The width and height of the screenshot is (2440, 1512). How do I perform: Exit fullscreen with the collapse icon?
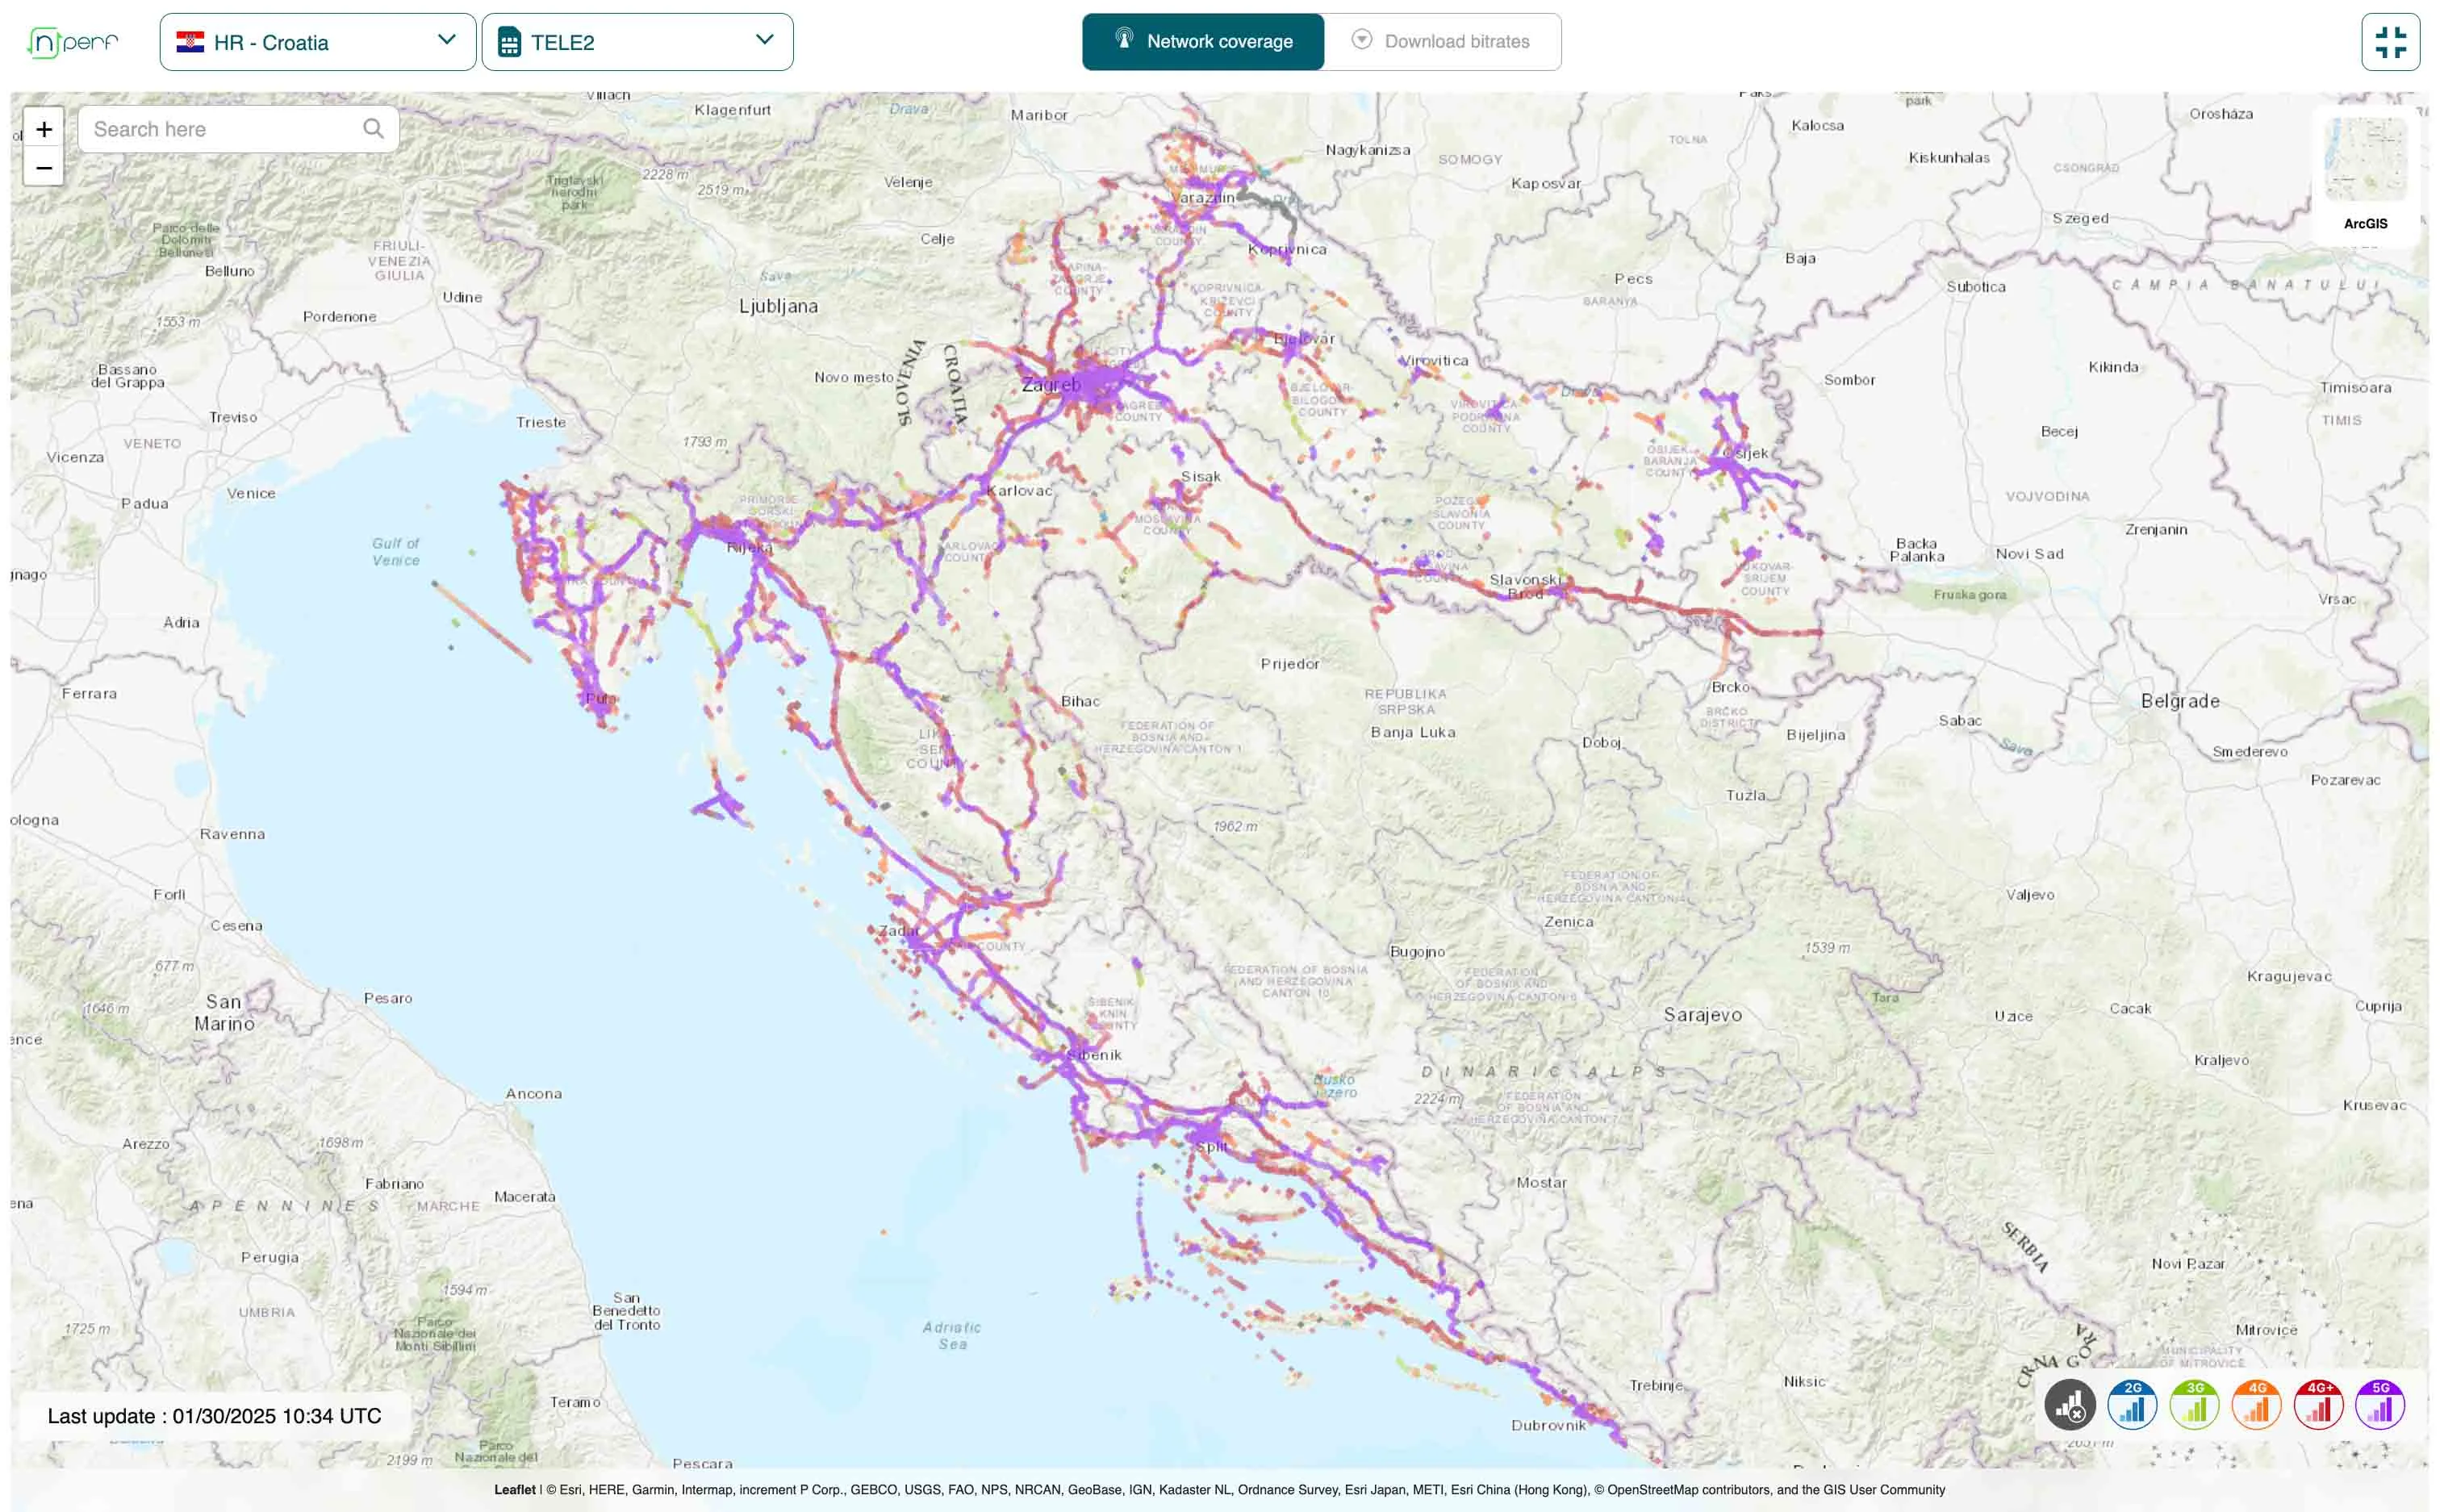tap(2390, 42)
